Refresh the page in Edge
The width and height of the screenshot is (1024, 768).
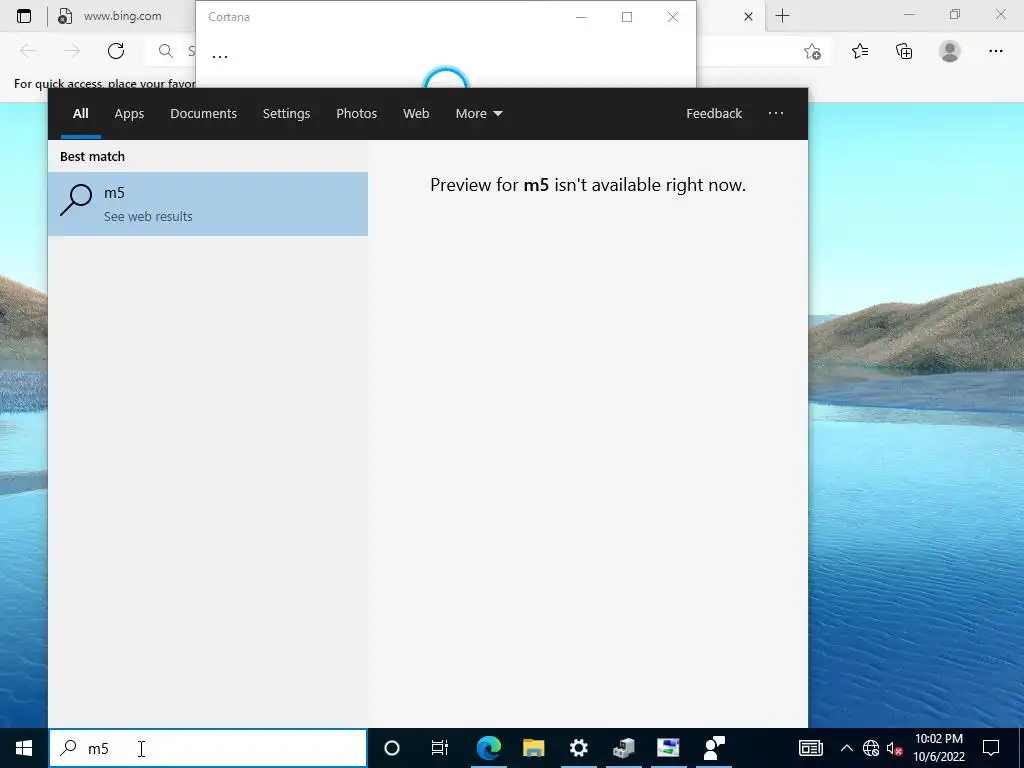point(116,51)
